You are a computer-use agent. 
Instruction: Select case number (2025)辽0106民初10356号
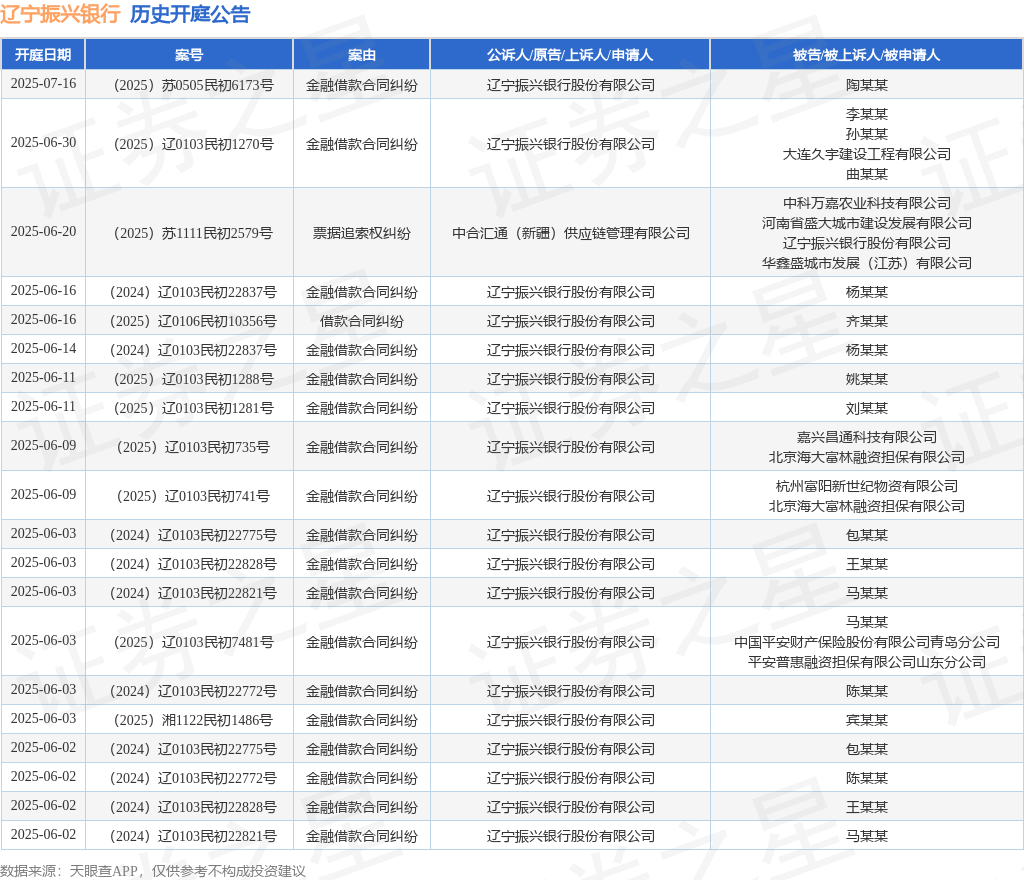click(193, 321)
